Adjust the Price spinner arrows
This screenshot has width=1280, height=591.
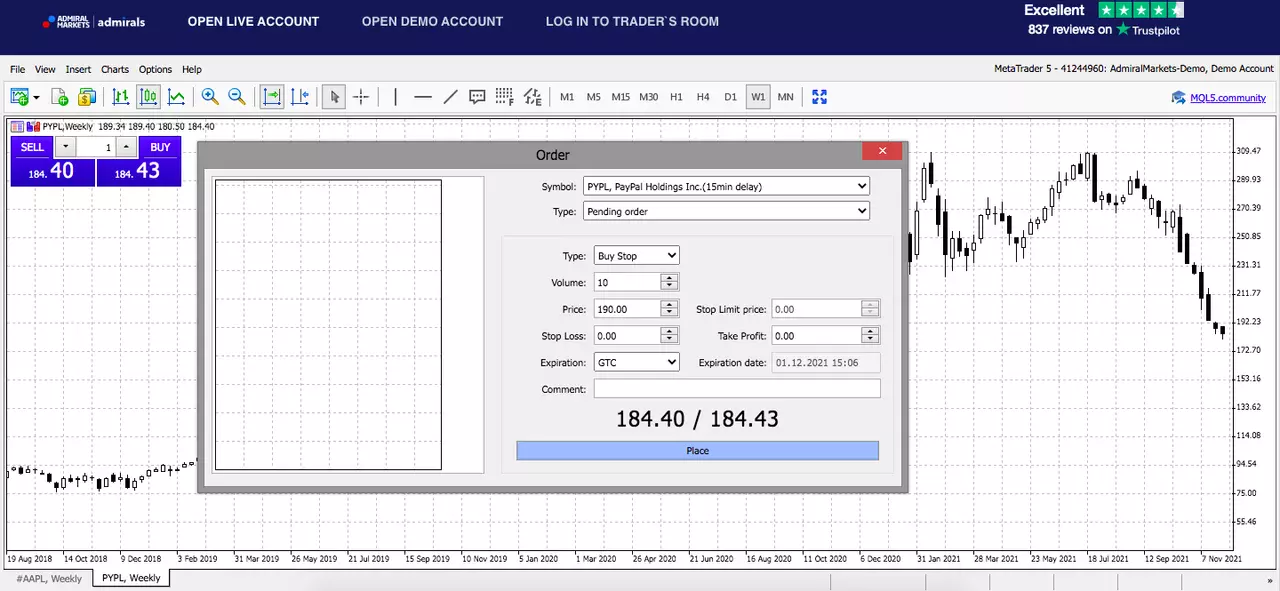[670, 309]
